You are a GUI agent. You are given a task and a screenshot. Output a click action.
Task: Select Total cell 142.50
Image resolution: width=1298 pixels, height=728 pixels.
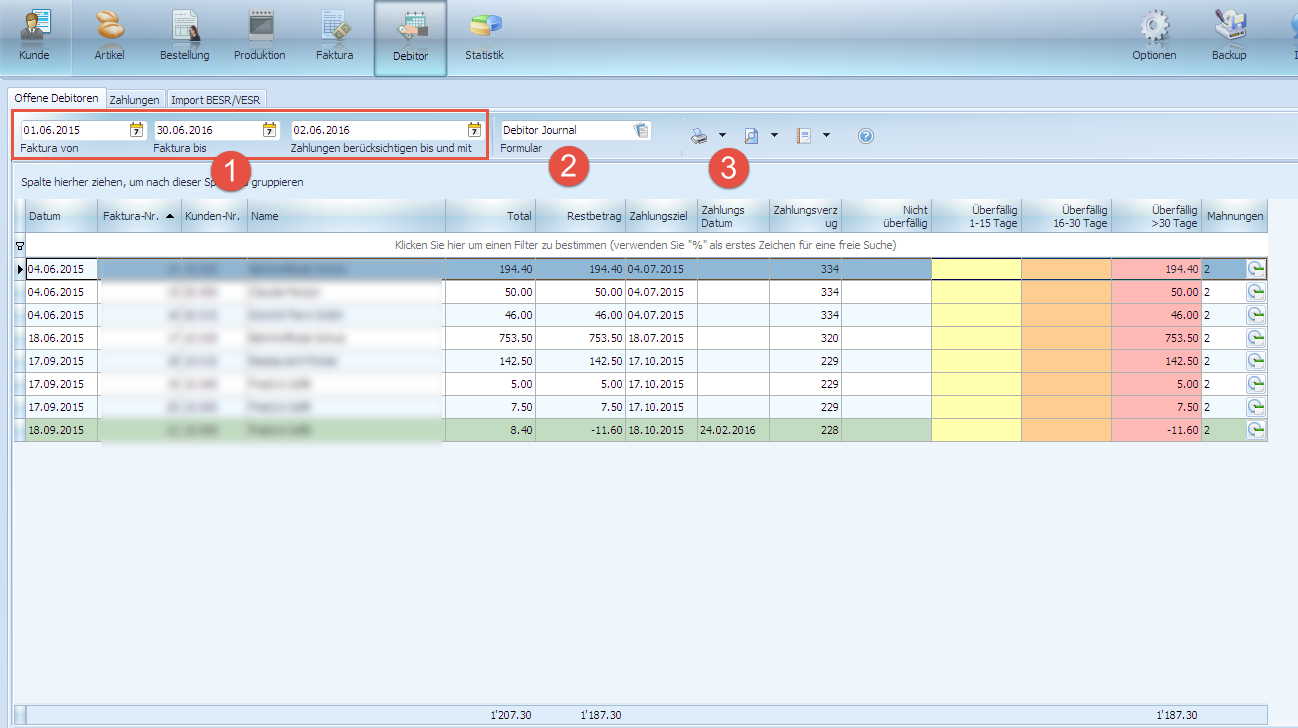pyautogui.click(x=490, y=361)
